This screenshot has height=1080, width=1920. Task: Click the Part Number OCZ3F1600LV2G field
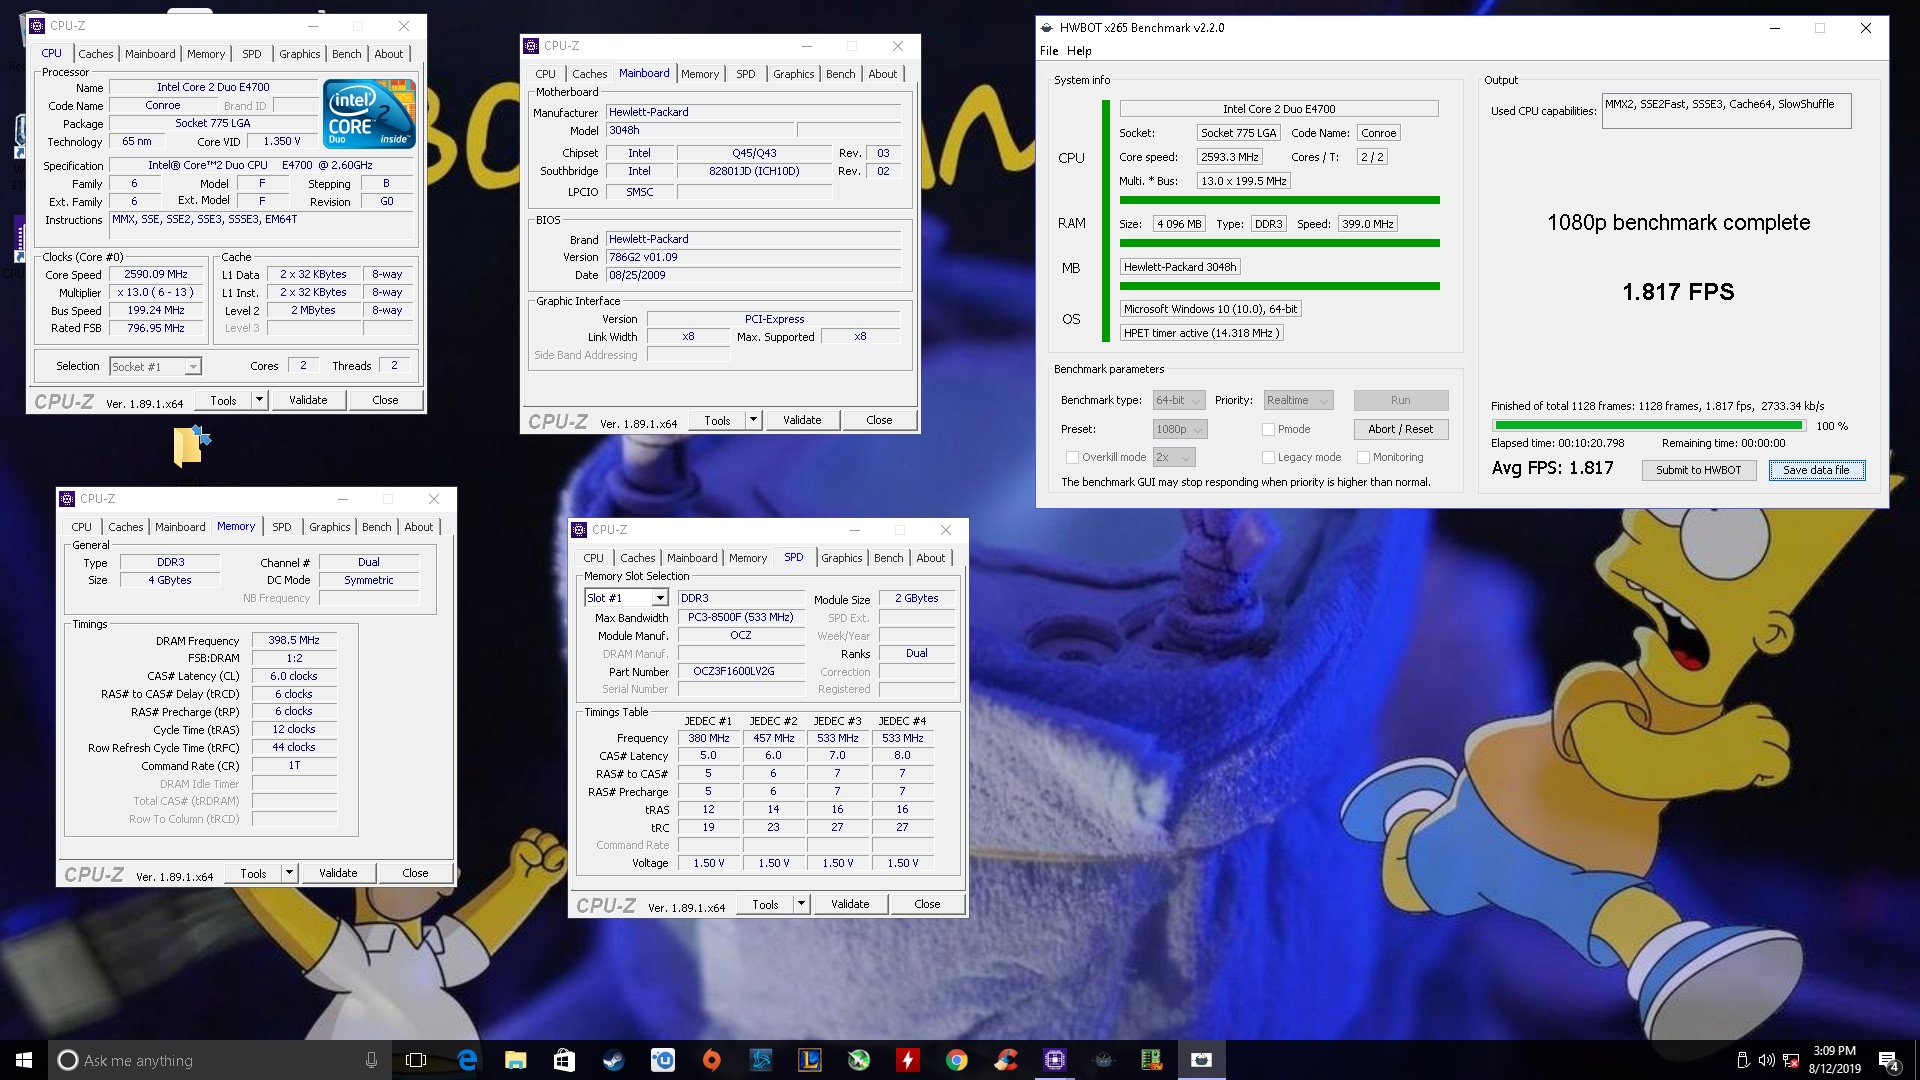(741, 671)
